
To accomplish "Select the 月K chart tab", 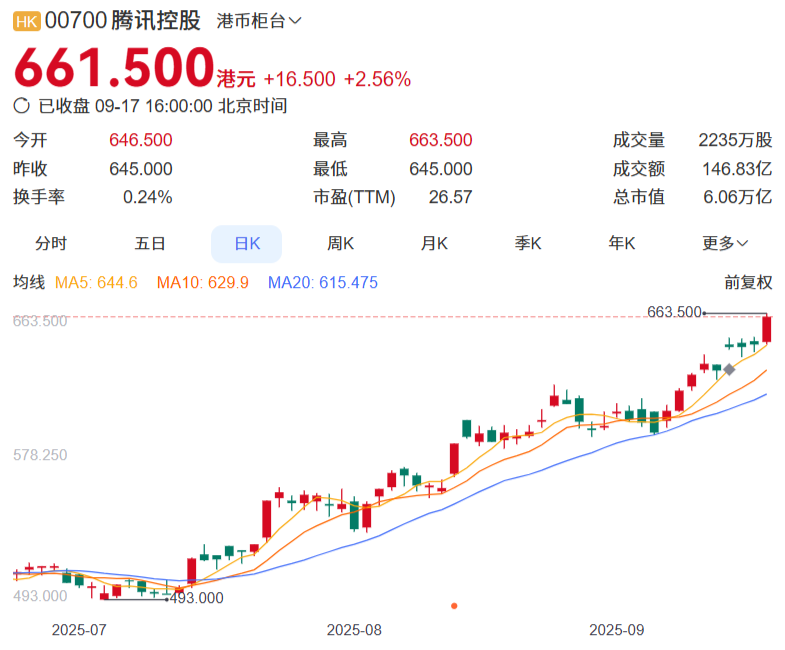I will [434, 243].
